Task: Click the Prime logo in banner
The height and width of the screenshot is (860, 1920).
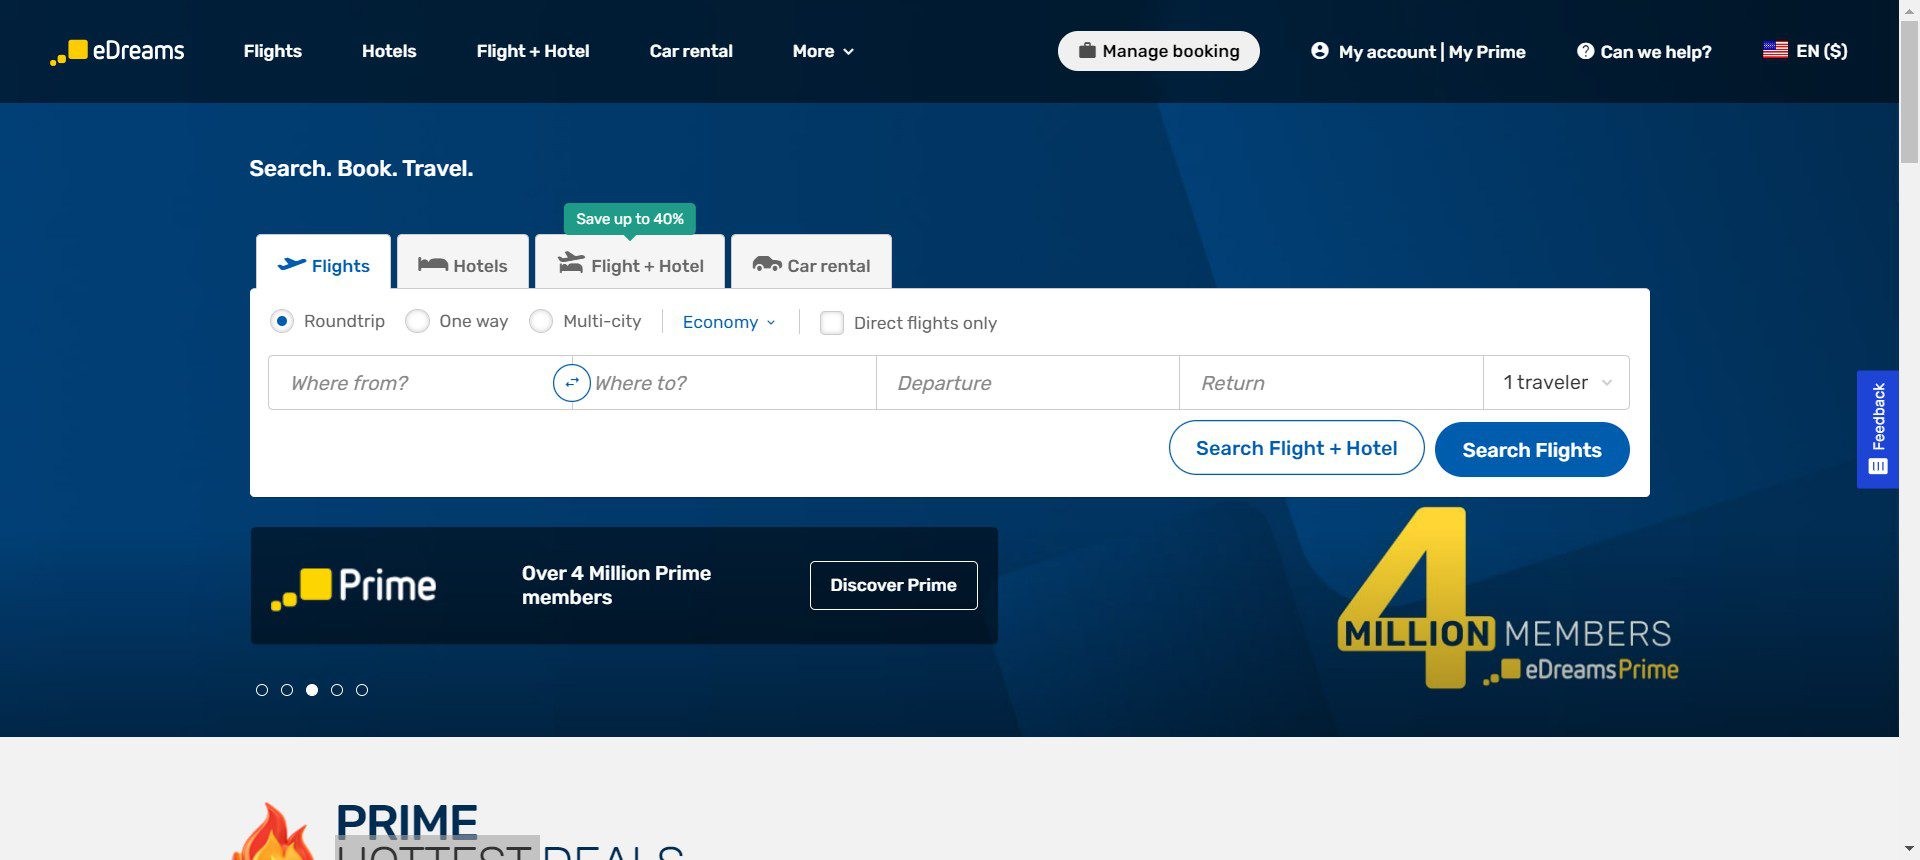Action: pyautogui.click(x=354, y=586)
